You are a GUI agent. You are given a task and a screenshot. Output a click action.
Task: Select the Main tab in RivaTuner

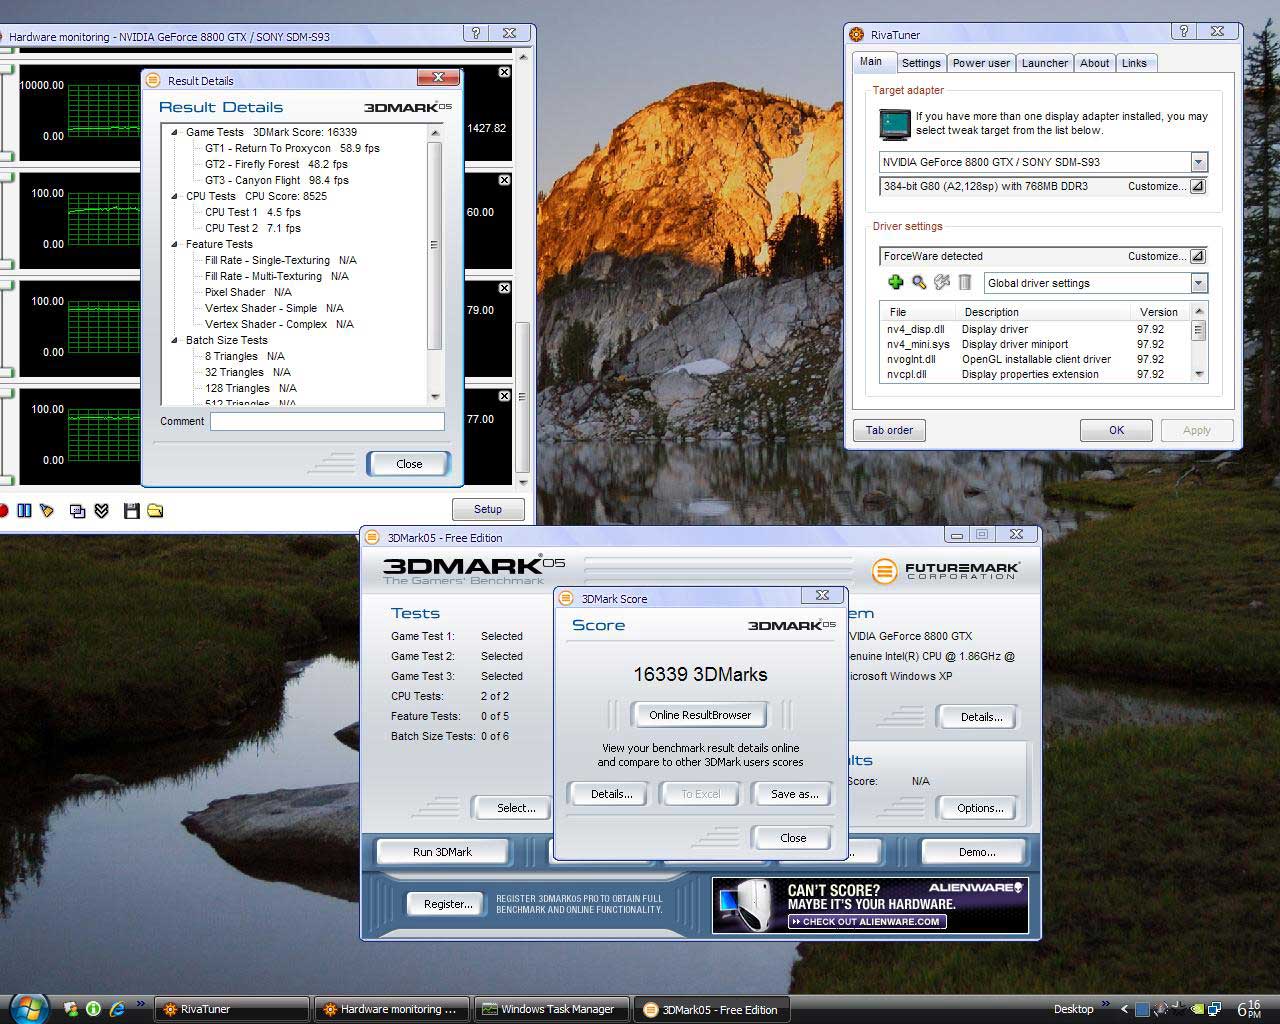(871, 62)
